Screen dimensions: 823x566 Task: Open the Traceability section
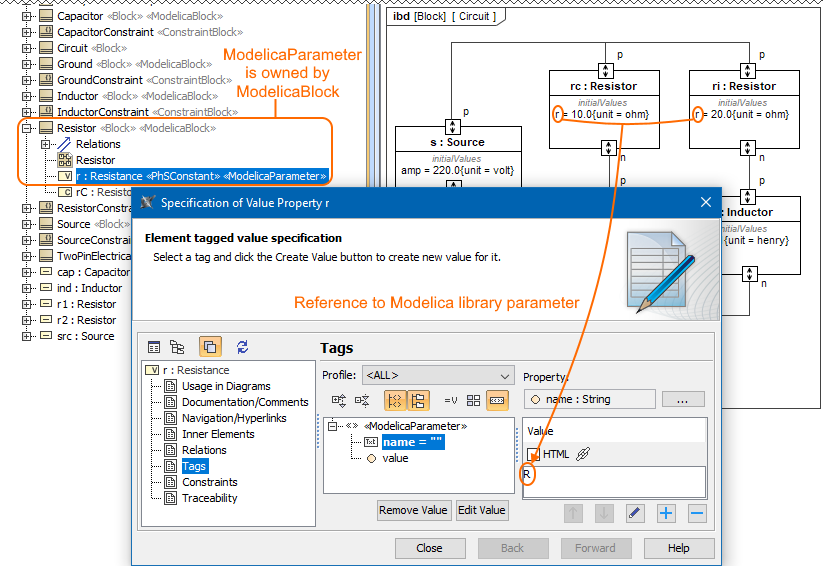pos(209,498)
